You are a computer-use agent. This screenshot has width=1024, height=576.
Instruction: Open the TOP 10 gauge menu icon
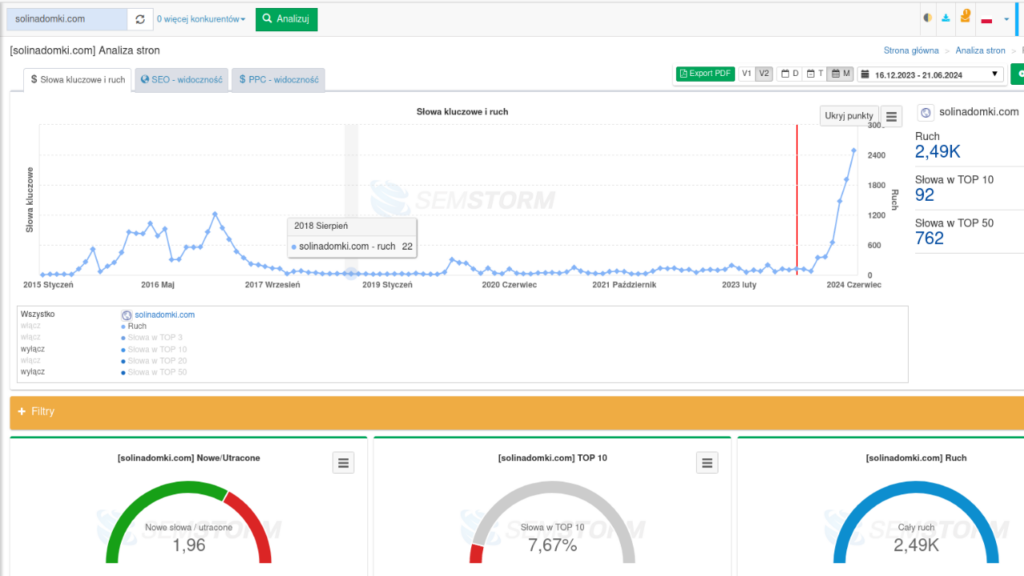tap(707, 462)
